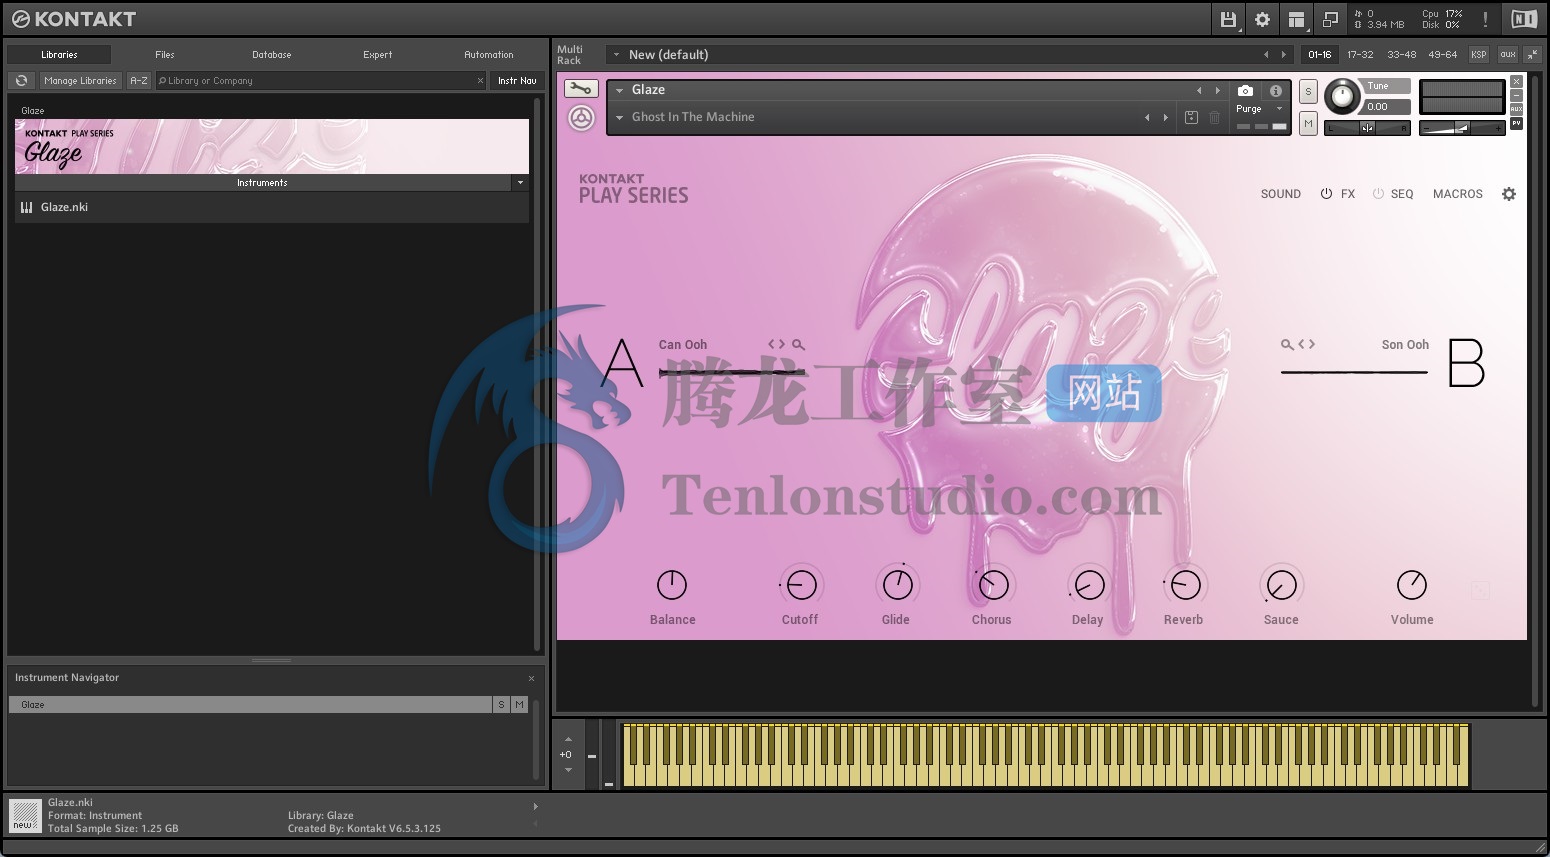The width and height of the screenshot is (1550, 857).
Task: Load previous Glaze instrument arrow
Action: [x=1199, y=90]
